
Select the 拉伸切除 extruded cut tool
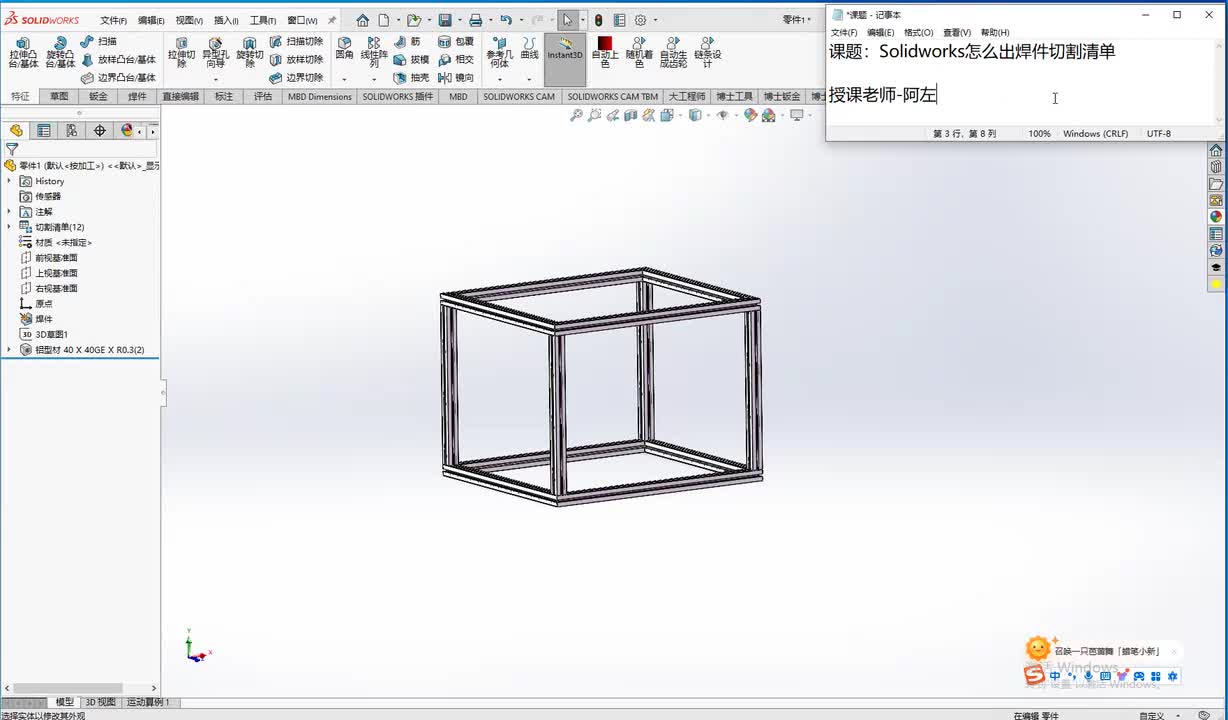(x=181, y=53)
